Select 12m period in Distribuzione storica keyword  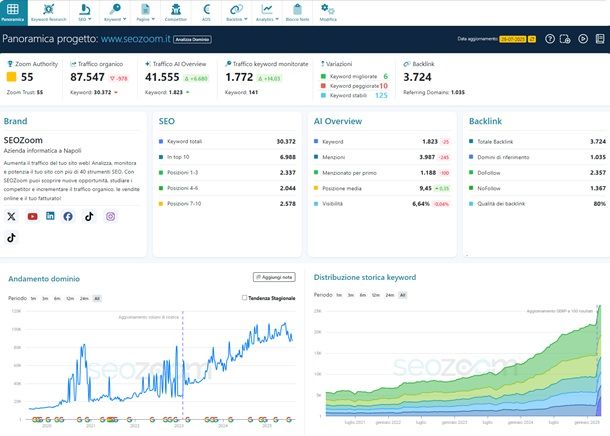(375, 295)
